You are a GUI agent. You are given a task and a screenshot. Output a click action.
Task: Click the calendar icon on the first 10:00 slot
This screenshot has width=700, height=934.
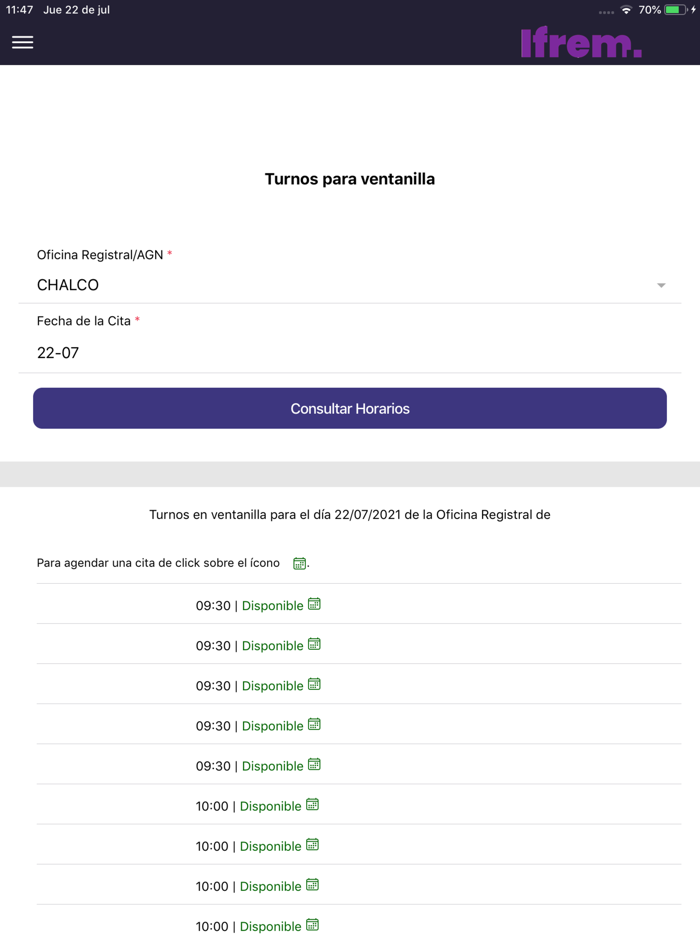[312, 804]
